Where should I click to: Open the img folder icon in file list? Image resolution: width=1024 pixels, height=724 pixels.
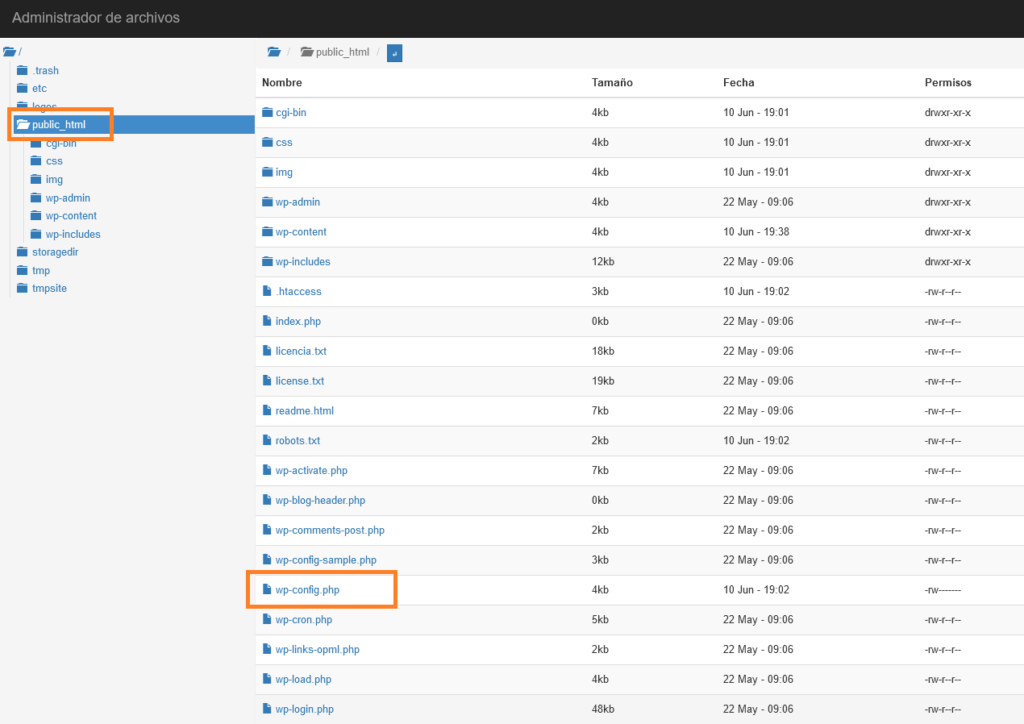click(x=265, y=172)
